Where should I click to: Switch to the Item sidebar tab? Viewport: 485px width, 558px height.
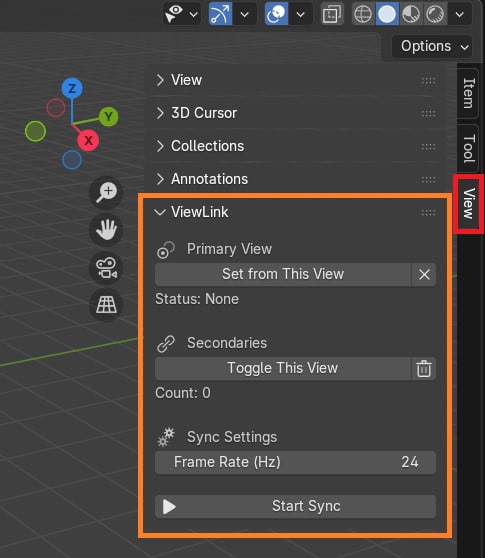tap(468, 93)
